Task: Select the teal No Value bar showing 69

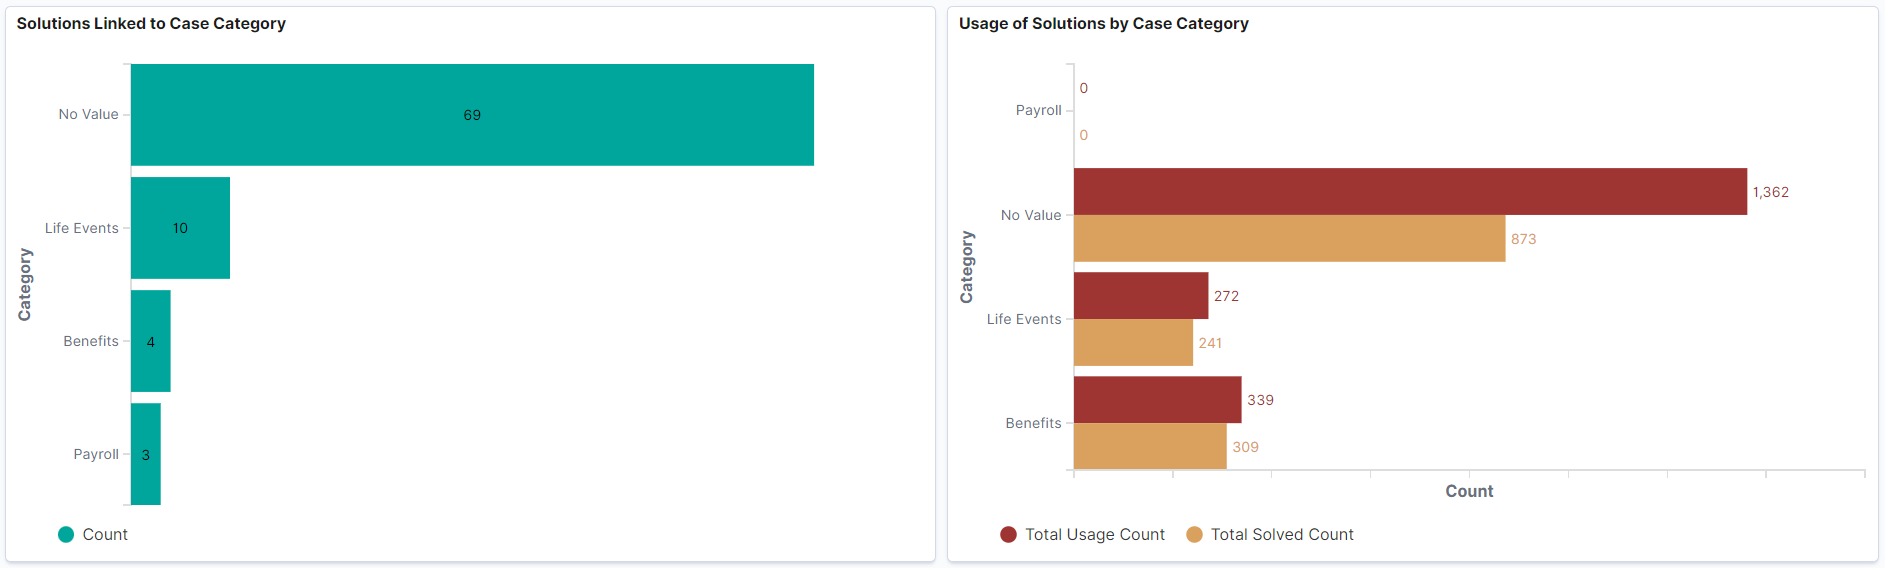Action: (472, 115)
